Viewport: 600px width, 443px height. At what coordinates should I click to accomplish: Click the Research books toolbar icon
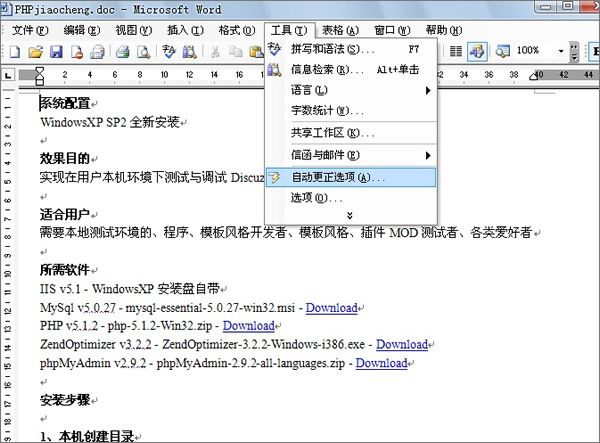[x=189, y=51]
